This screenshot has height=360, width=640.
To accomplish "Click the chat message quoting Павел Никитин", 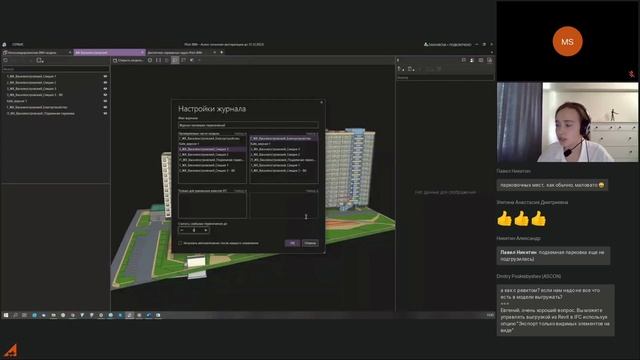I will pos(553,256).
